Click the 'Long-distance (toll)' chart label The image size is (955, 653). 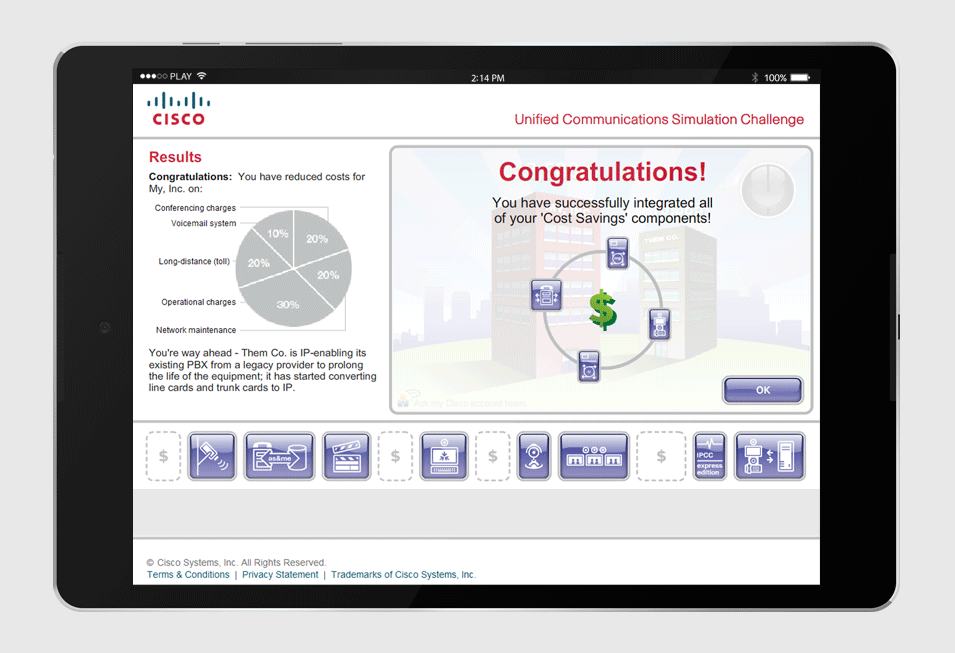click(194, 261)
